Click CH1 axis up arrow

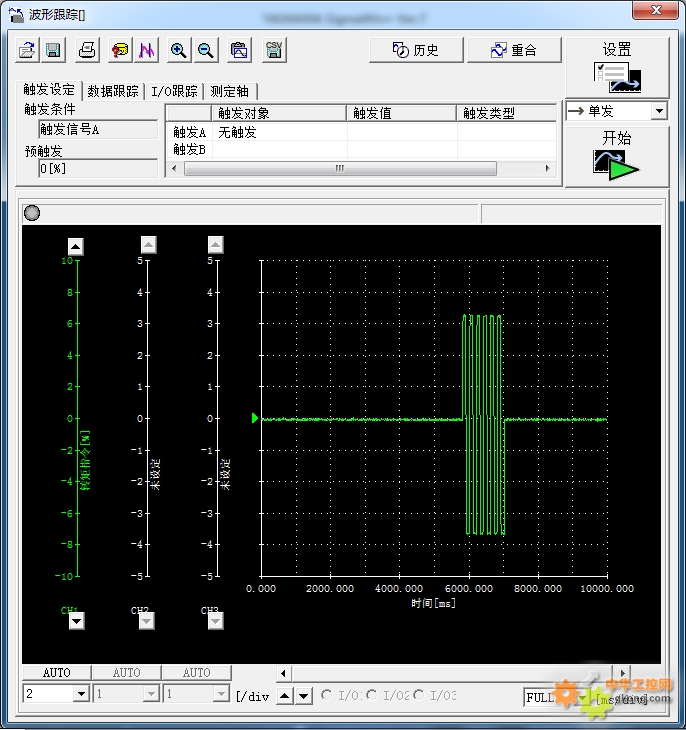pos(76,246)
